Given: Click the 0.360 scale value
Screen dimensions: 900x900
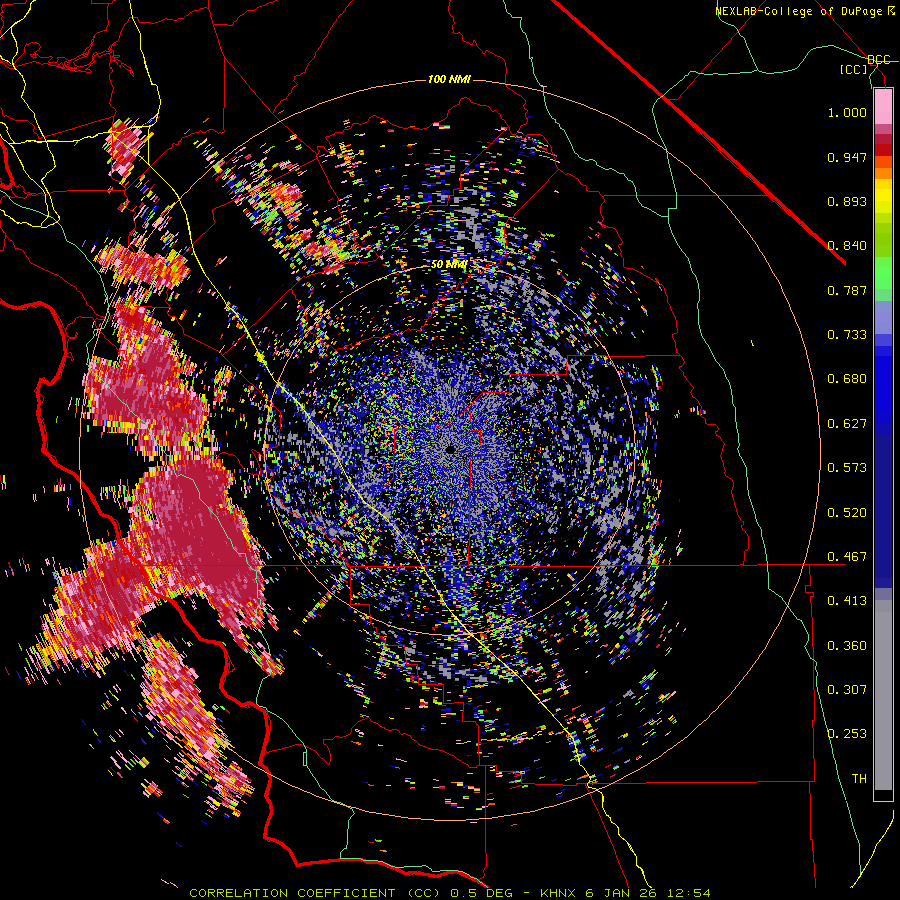Looking at the screenshot, I should (x=847, y=646).
